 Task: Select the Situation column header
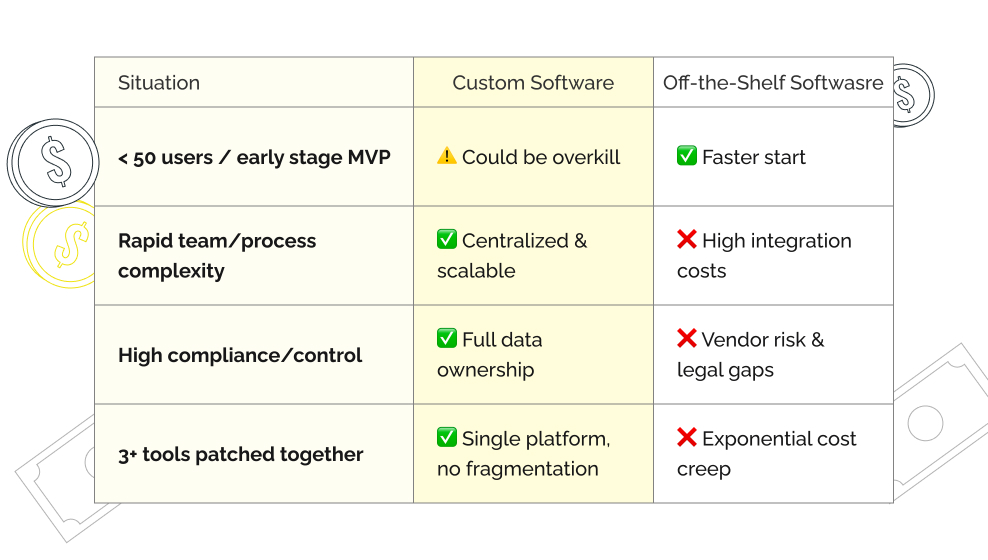click(x=159, y=83)
